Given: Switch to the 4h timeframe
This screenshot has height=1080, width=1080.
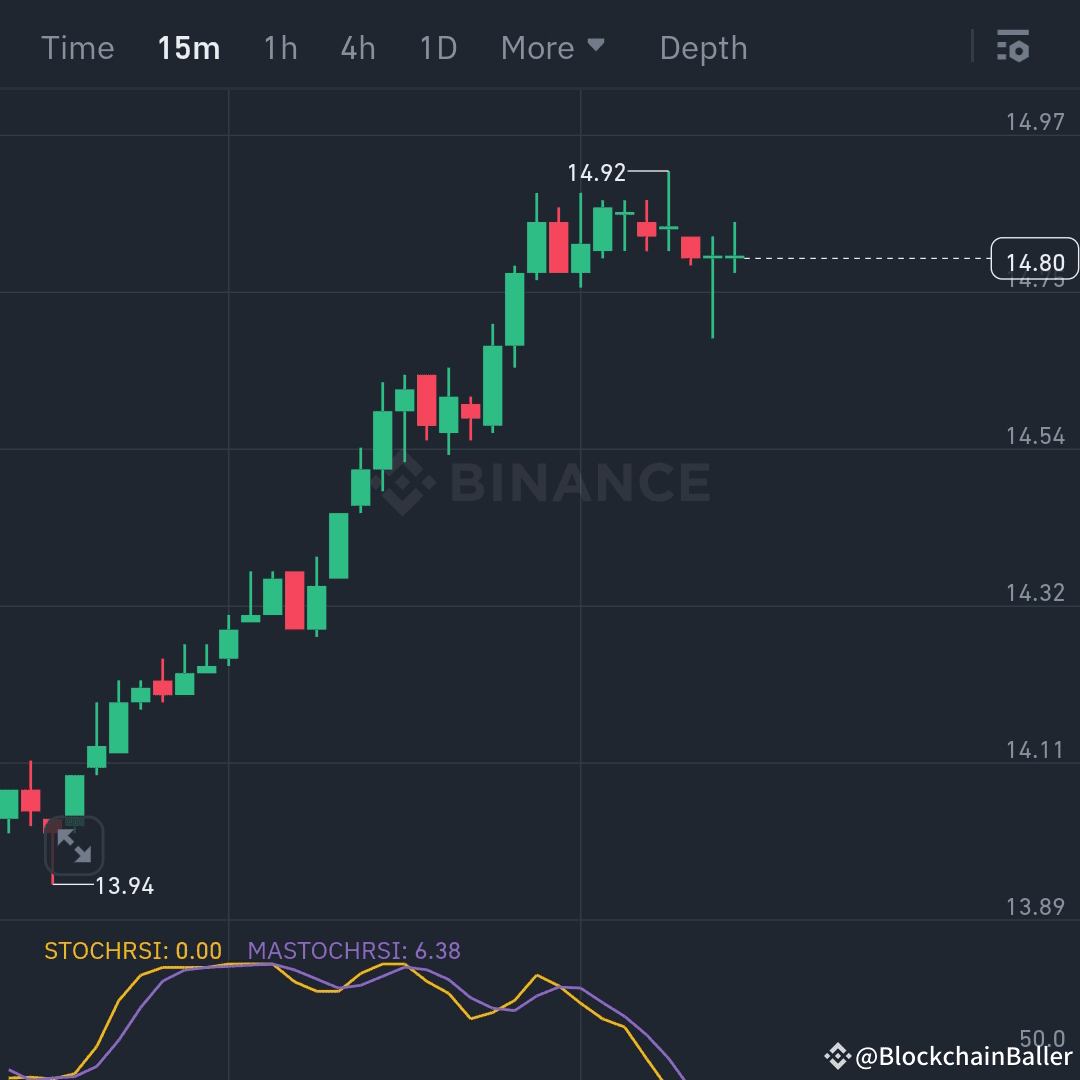Looking at the screenshot, I should [357, 47].
